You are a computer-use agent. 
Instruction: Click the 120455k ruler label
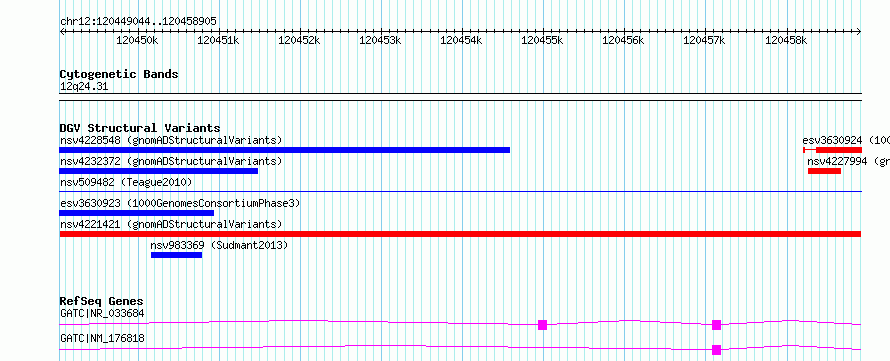click(x=542, y=40)
